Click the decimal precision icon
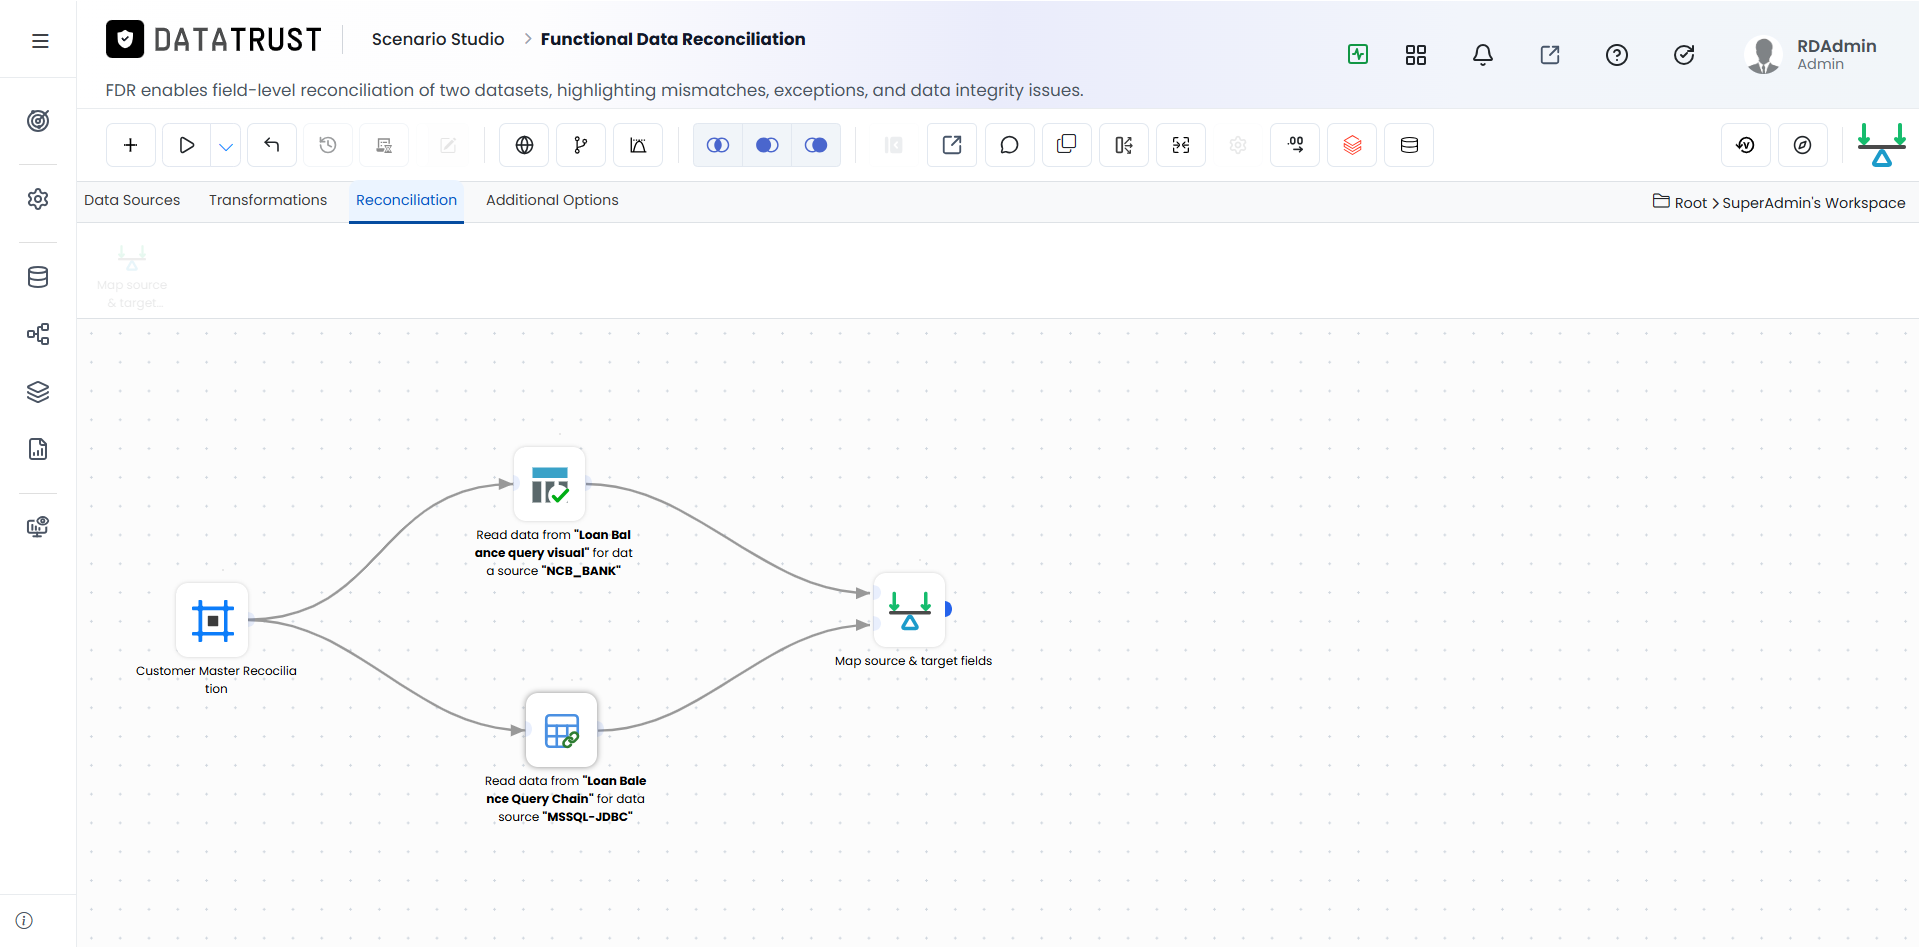 coord(1295,145)
